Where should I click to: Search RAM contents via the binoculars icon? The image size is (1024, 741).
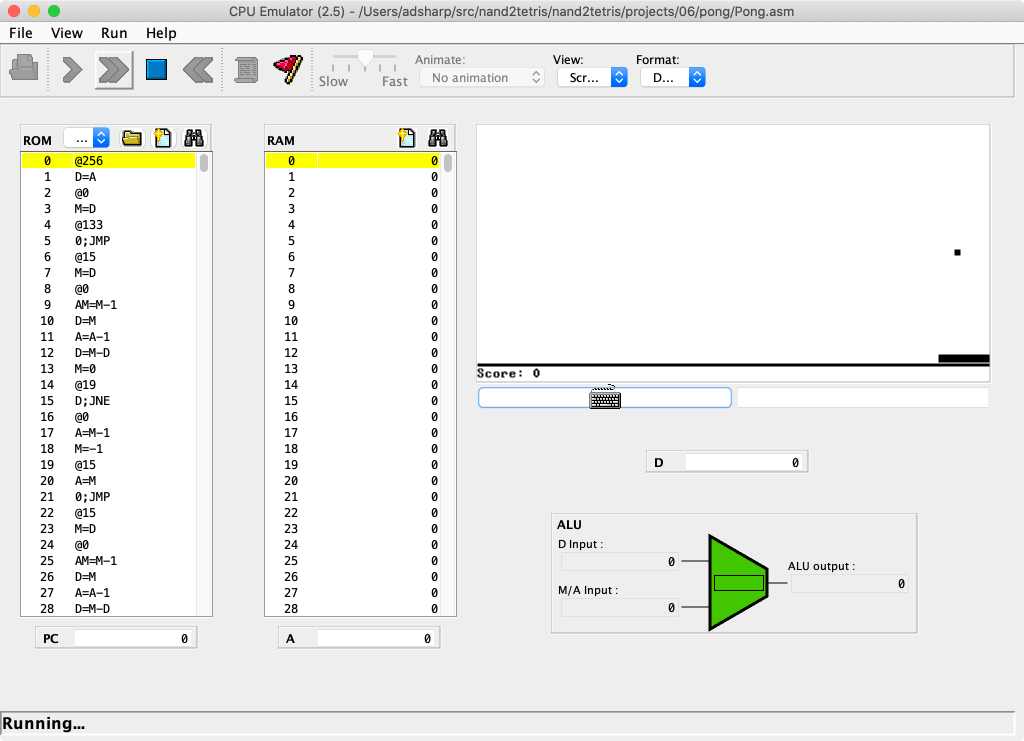tap(437, 138)
